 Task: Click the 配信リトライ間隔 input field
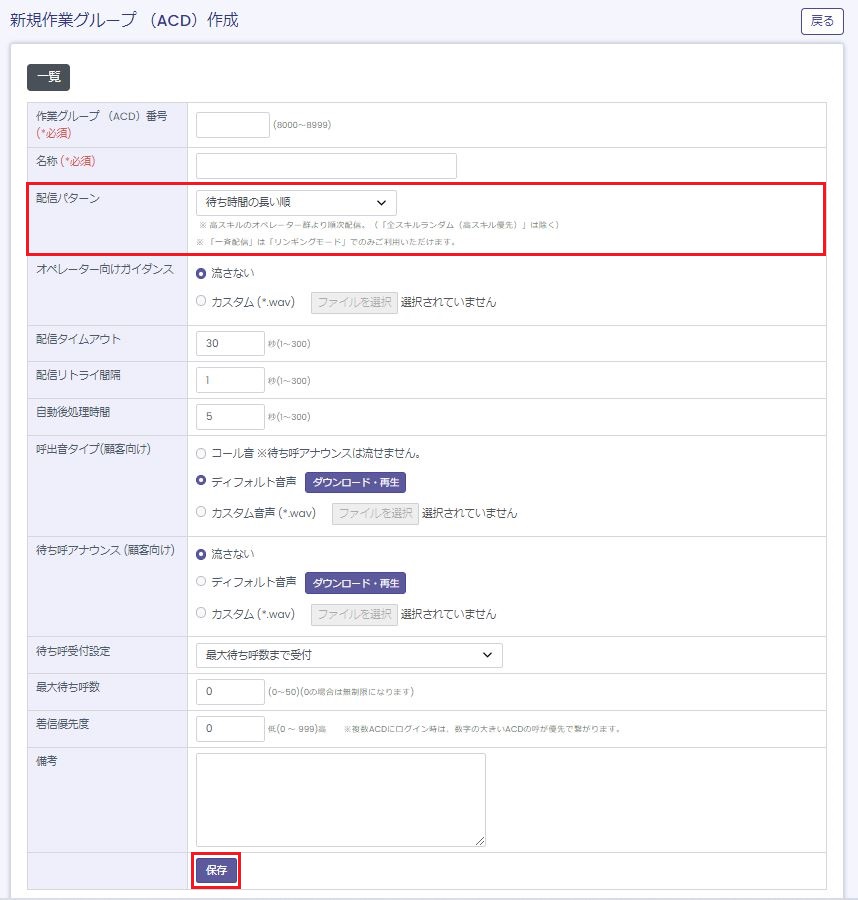pyautogui.click(x=230, y=380)
